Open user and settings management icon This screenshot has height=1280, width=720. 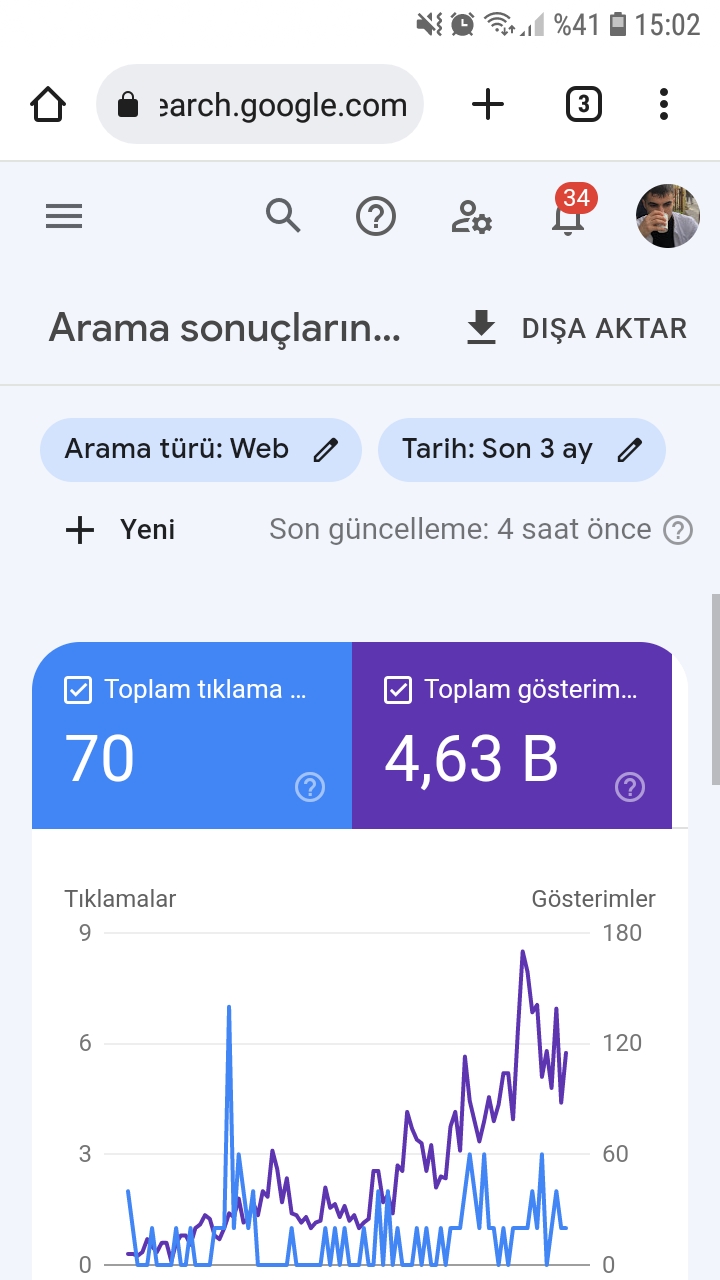pyautogui.click(x=471, y=216)
